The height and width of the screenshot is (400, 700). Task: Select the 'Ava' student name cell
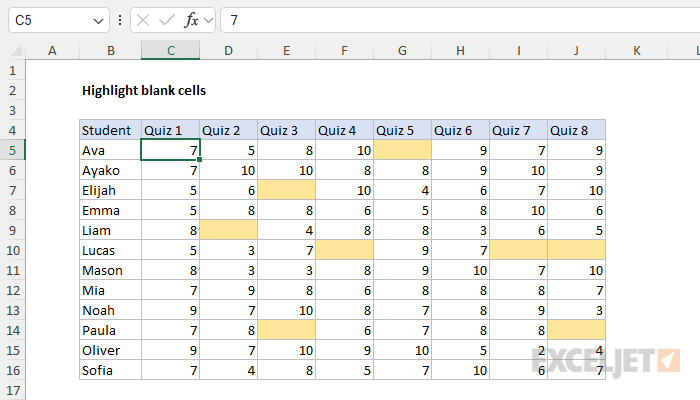point(111,150)
